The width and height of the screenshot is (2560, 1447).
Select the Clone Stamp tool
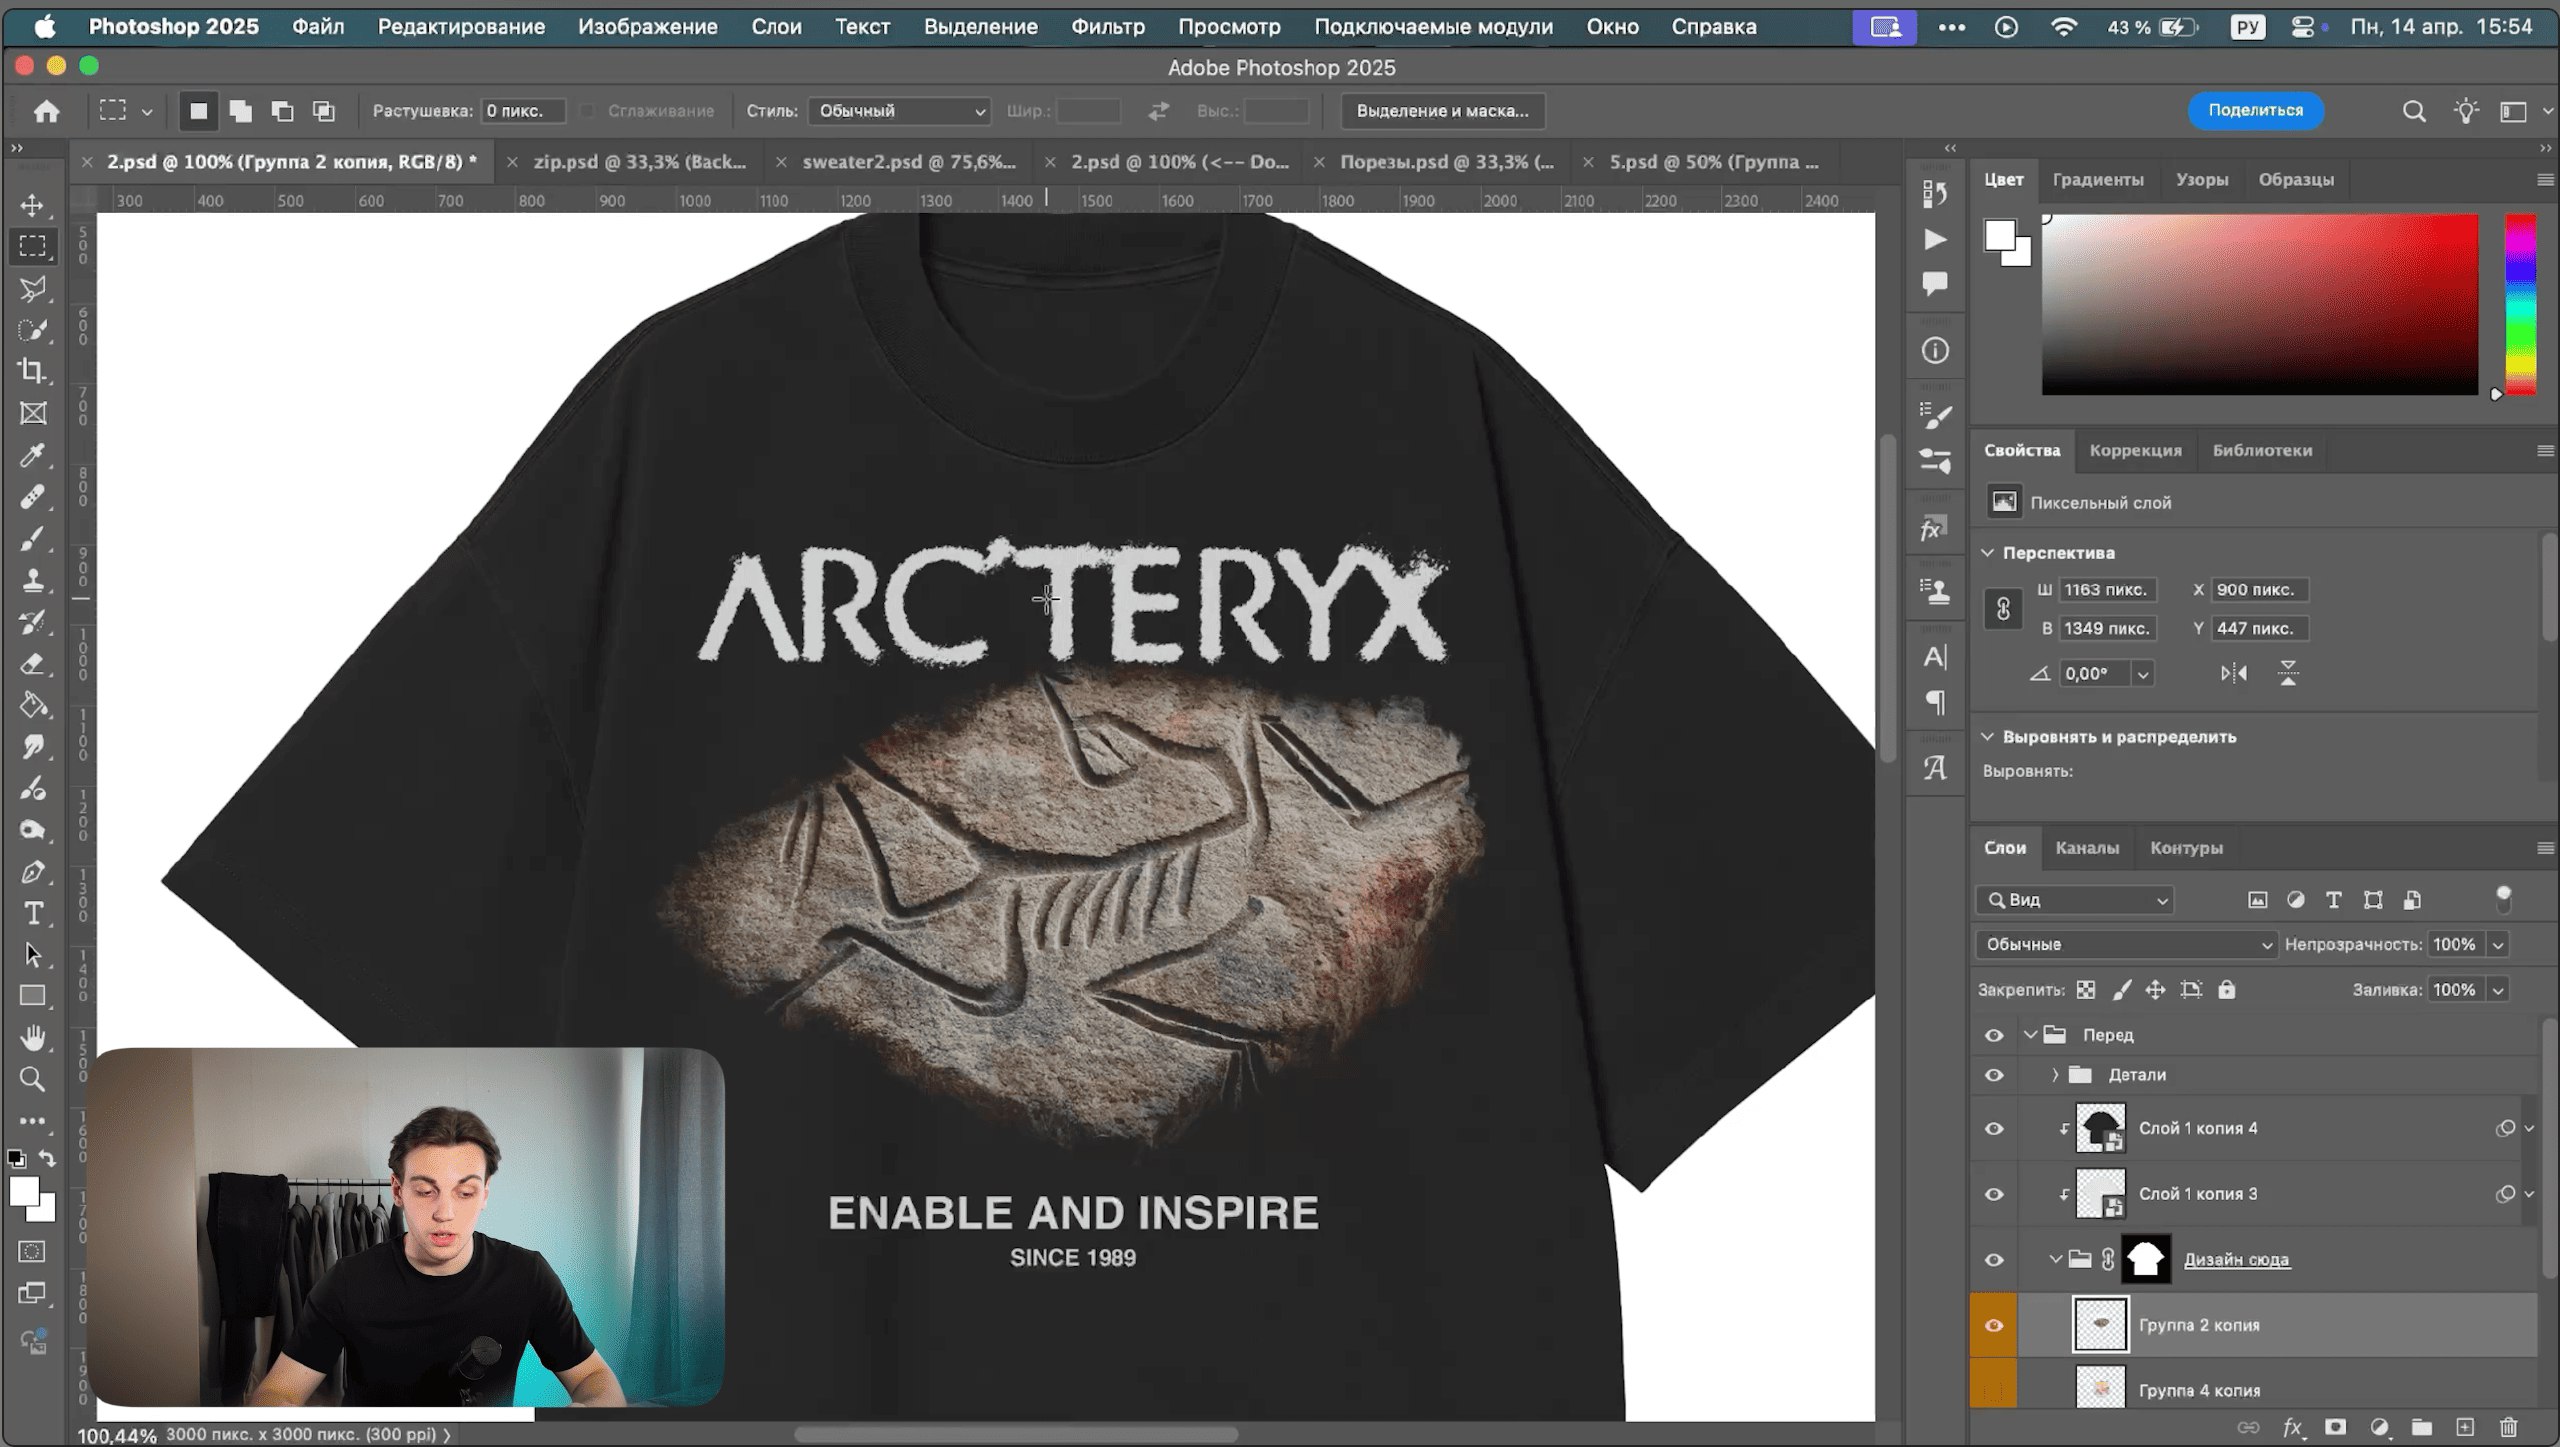pos(32,580)
